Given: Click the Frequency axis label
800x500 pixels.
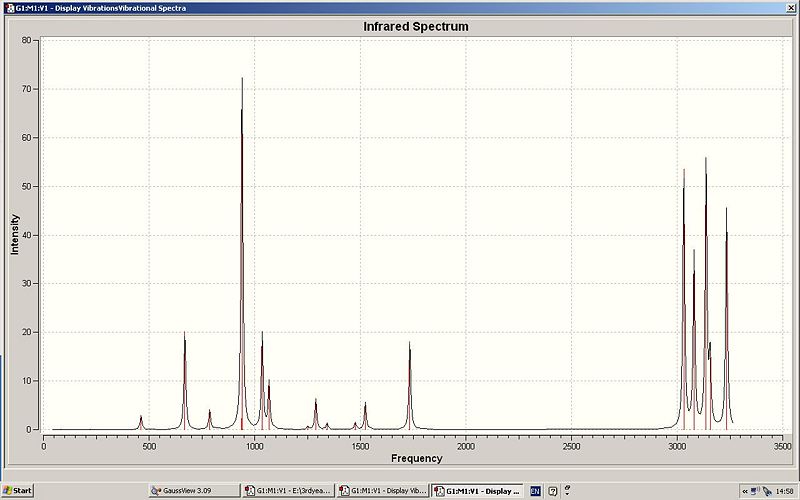Looking at the screenshot, I should [x=416, y=458].
